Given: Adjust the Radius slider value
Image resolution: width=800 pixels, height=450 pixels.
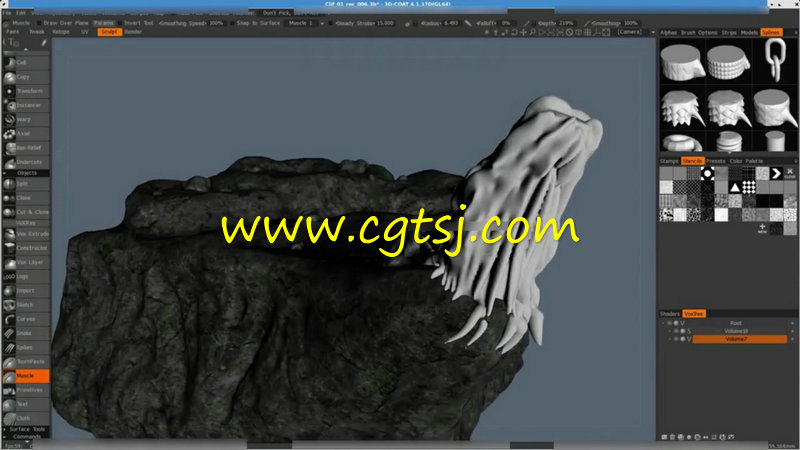Looking at the screenshot, I should coord(439,23).
